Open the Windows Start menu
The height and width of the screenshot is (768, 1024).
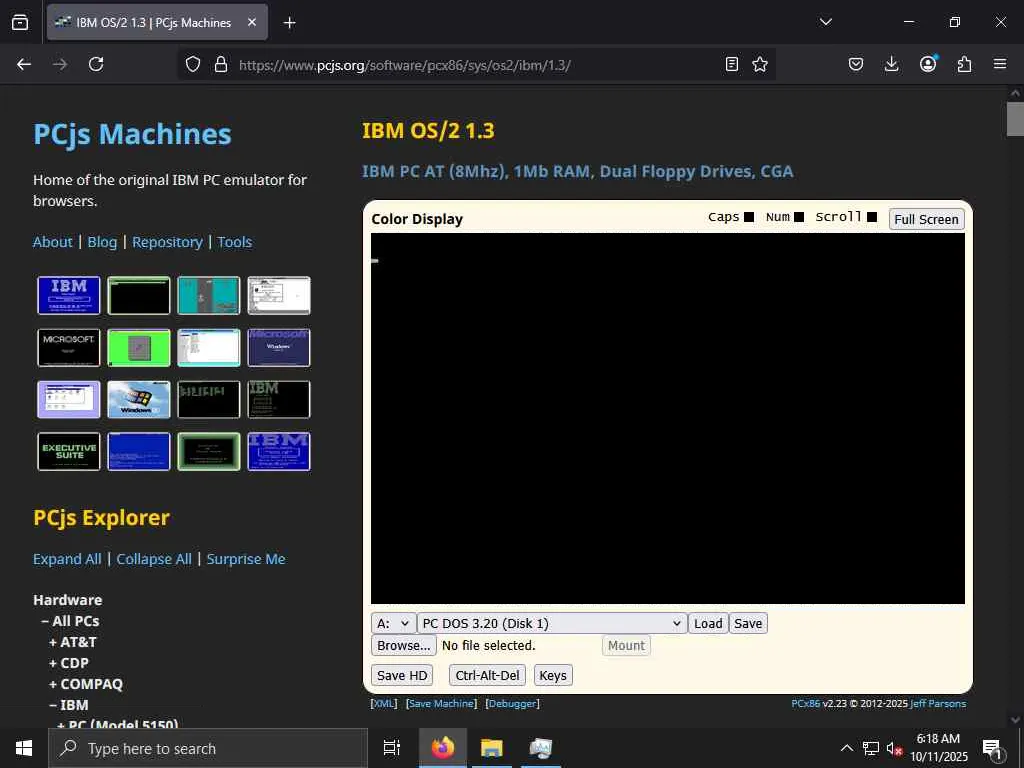[24, 748]
